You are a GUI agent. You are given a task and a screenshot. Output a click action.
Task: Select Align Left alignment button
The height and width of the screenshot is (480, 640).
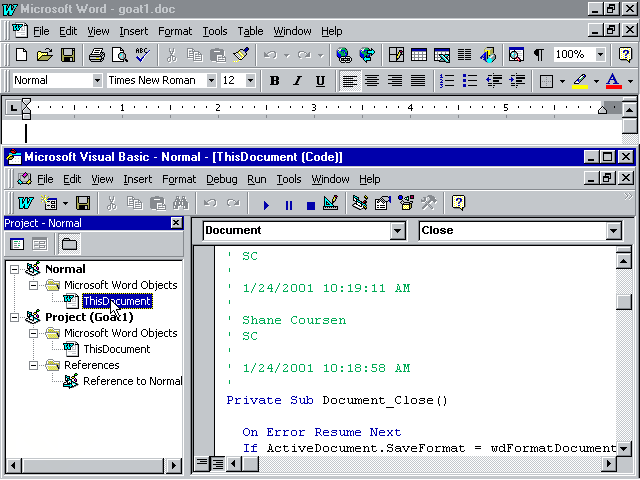(349, 80)
